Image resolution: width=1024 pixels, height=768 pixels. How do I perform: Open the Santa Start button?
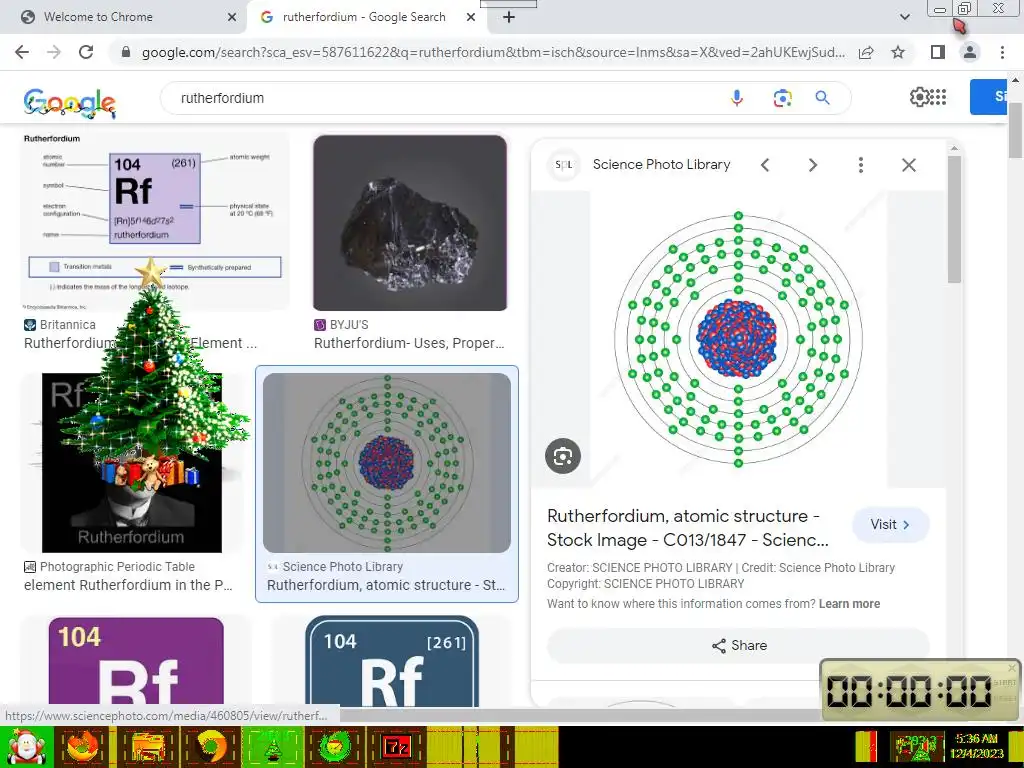[x=26, y=746]
